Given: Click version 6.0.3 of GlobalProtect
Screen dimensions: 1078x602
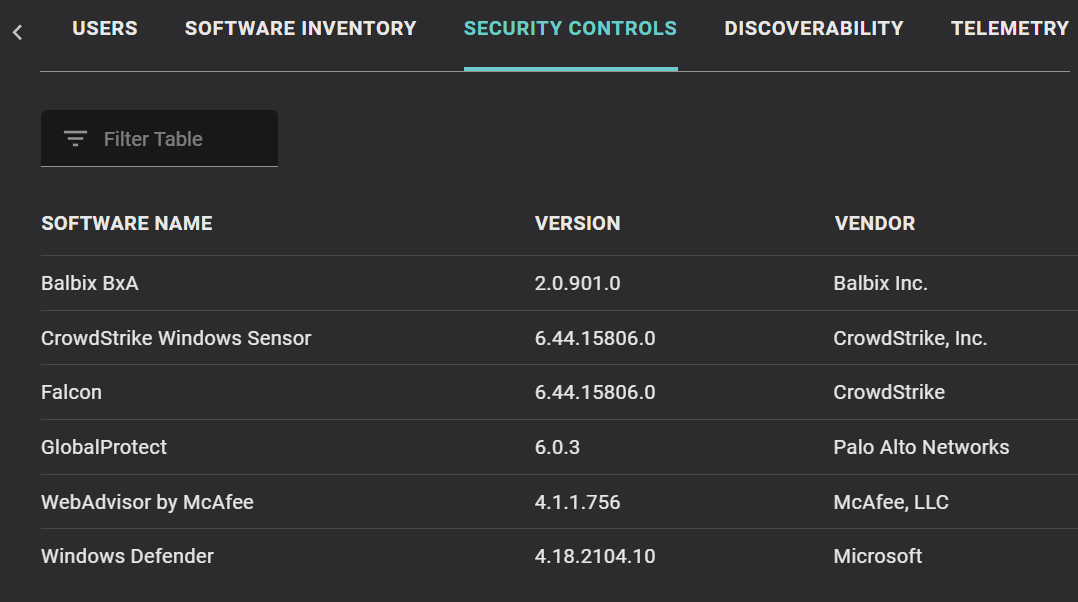Looking at the screenshot, I should coord(558,447).
